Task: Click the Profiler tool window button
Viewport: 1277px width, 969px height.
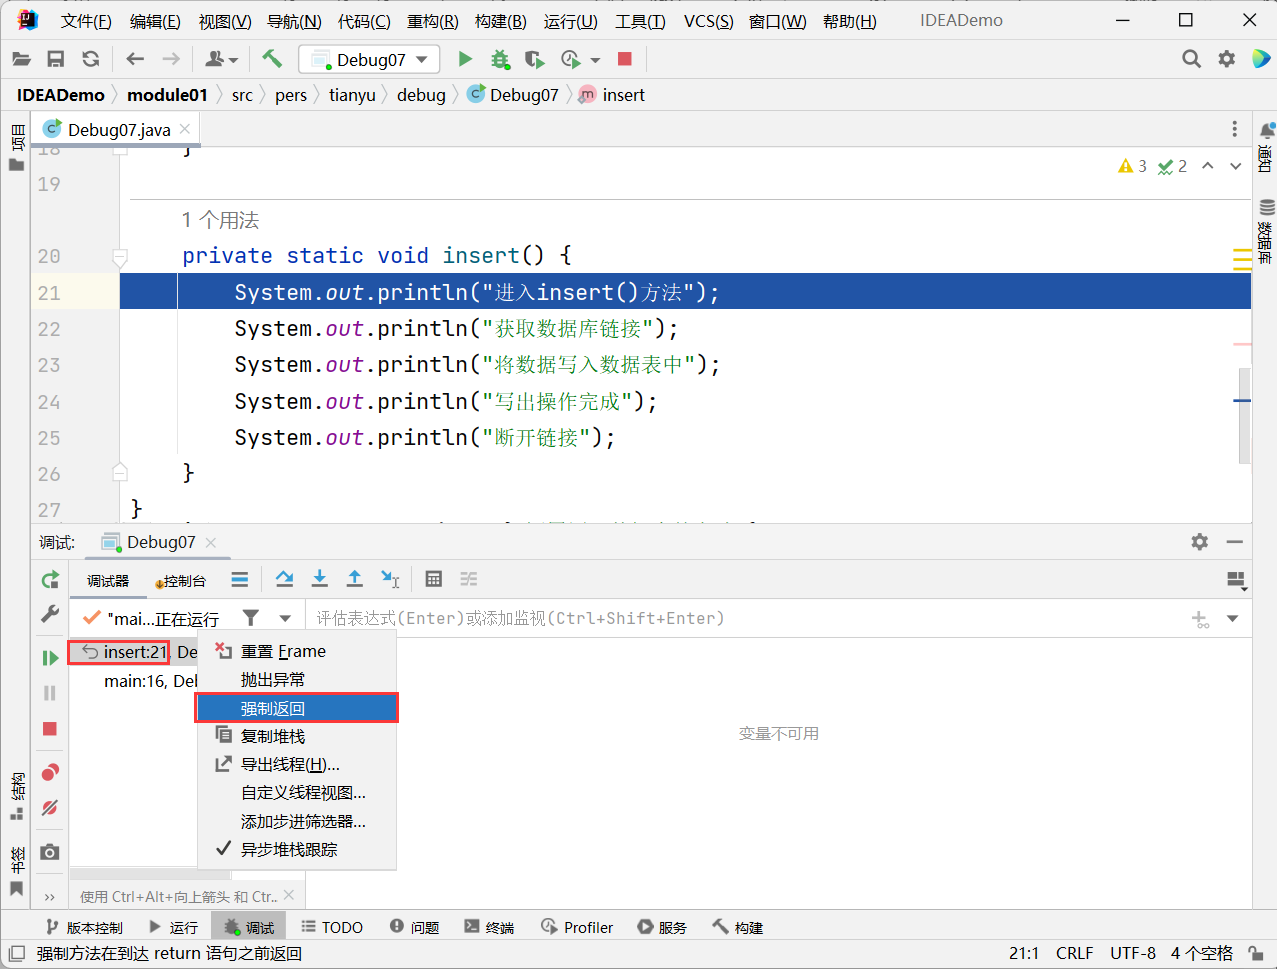Action: coord(577,927)
